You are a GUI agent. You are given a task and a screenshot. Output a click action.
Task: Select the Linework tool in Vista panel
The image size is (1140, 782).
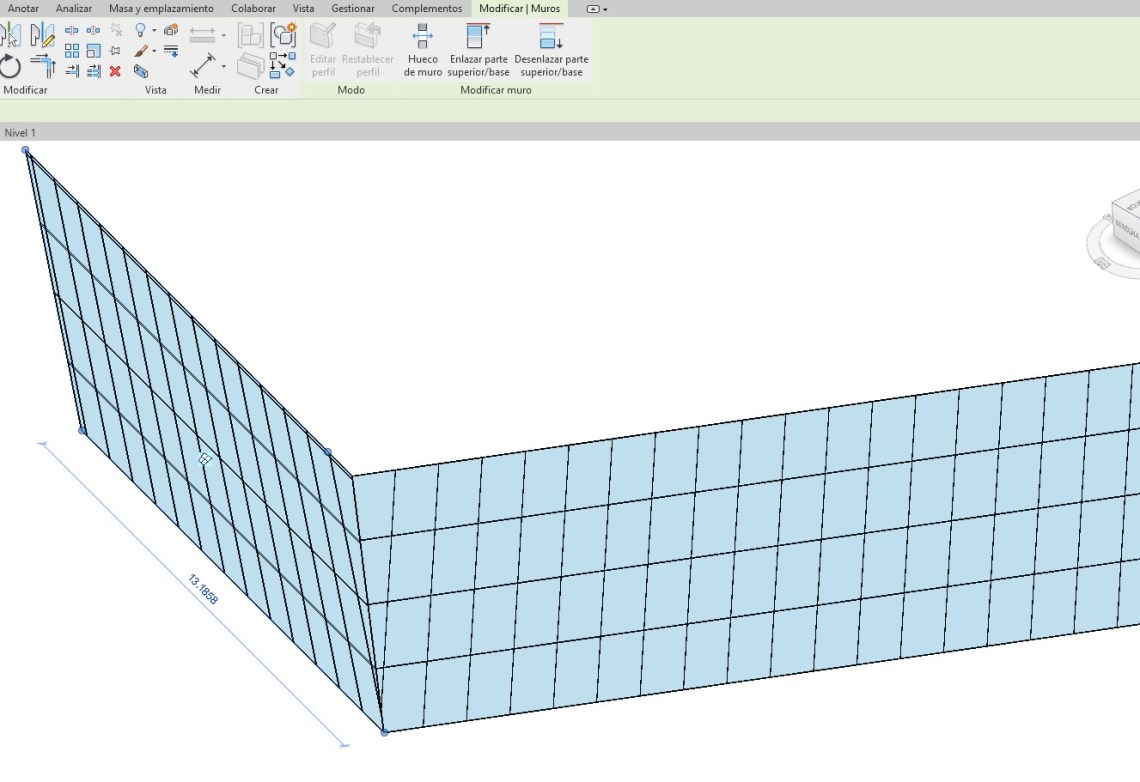171,51
